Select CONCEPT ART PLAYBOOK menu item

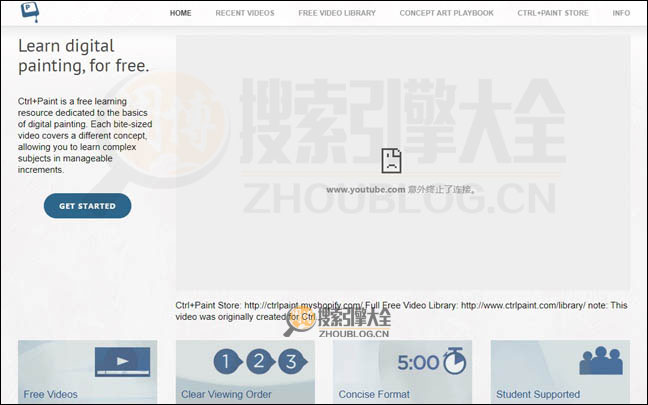(447, 13)
